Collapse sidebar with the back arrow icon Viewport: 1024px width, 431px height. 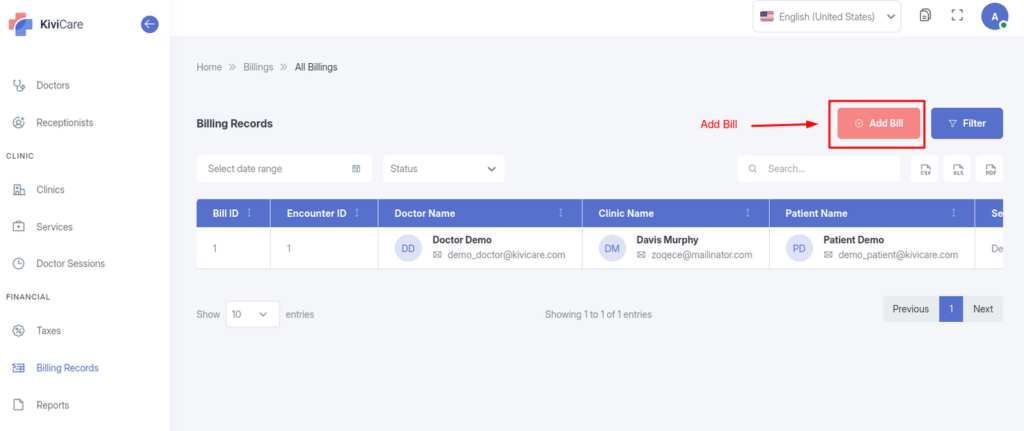pos(150,24)
